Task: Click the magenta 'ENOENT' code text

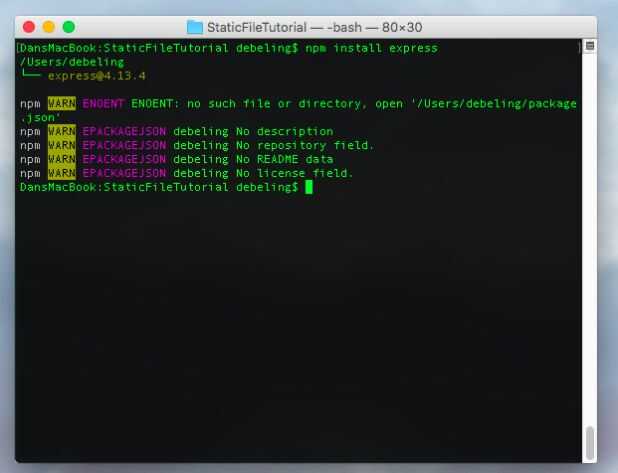Action: click(103, 104)
